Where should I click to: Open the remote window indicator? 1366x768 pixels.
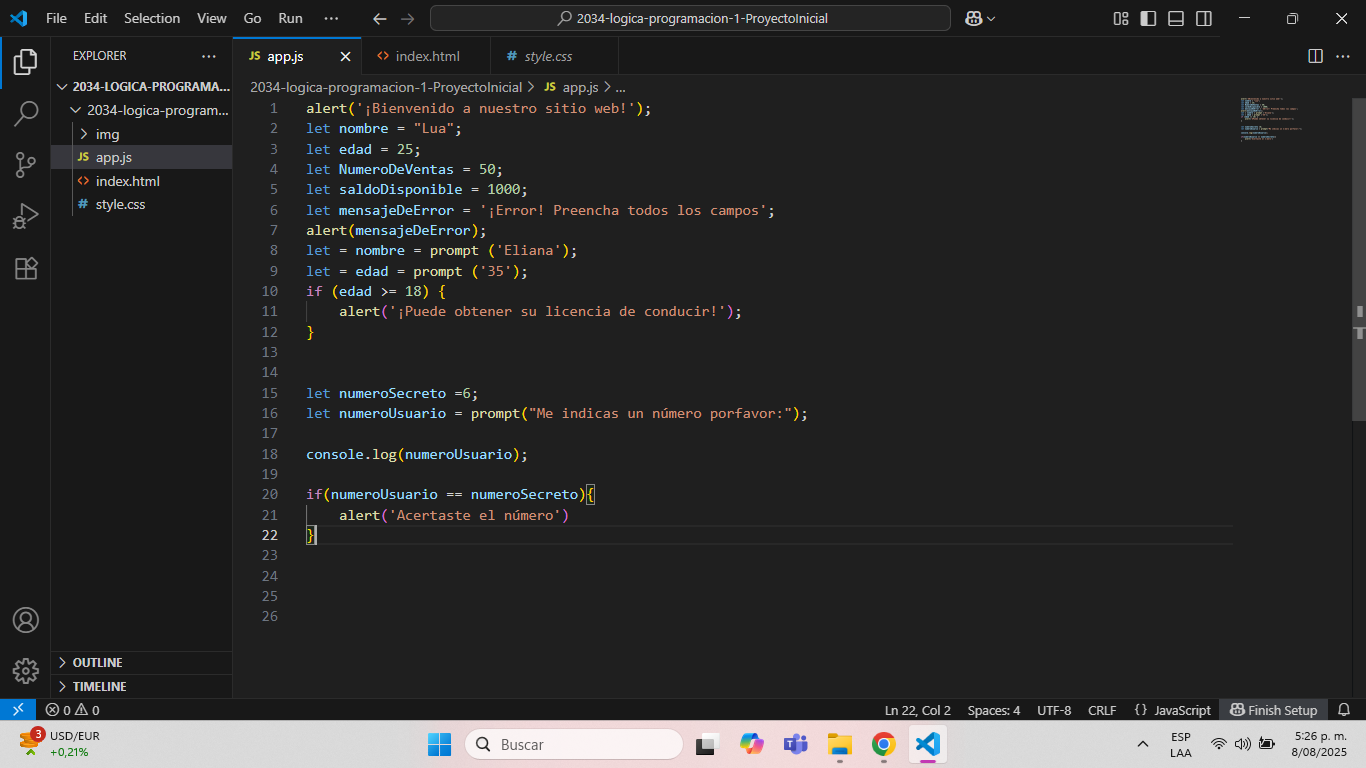(17, 710)
